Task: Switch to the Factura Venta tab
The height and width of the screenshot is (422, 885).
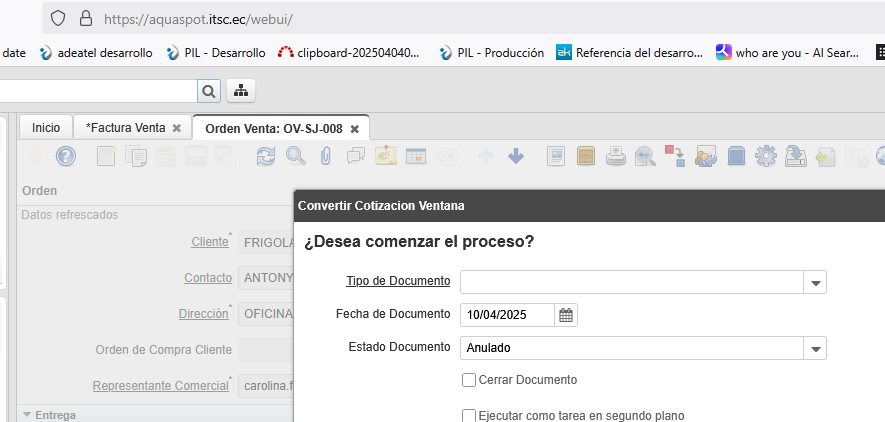Action: (125, 128)
